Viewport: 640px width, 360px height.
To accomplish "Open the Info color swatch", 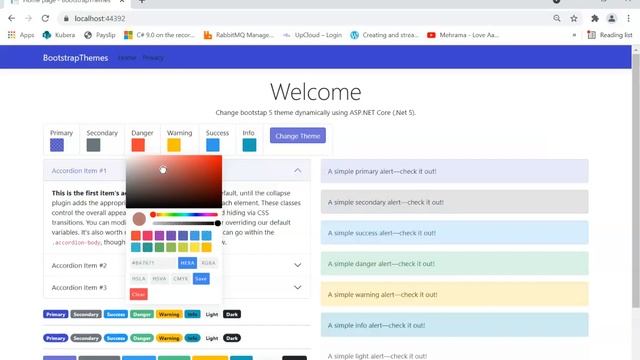I will (x=249, y=145).
